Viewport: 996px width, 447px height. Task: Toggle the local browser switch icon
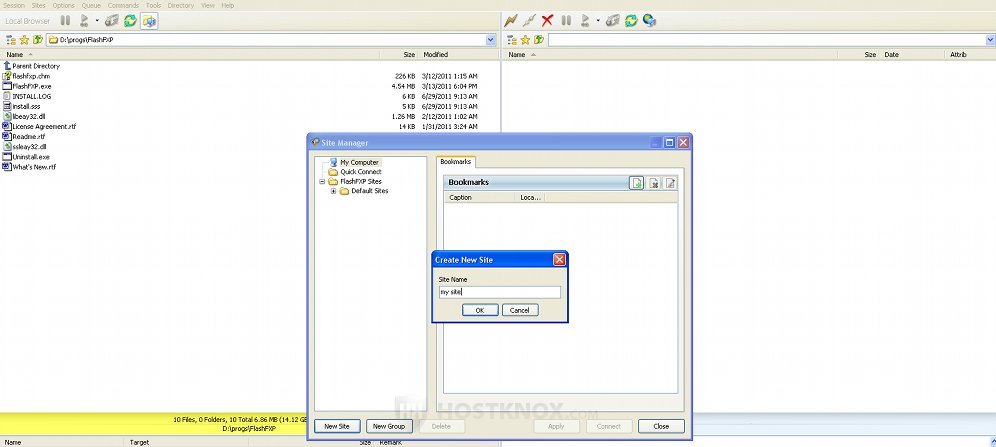[x=149, y=21]
